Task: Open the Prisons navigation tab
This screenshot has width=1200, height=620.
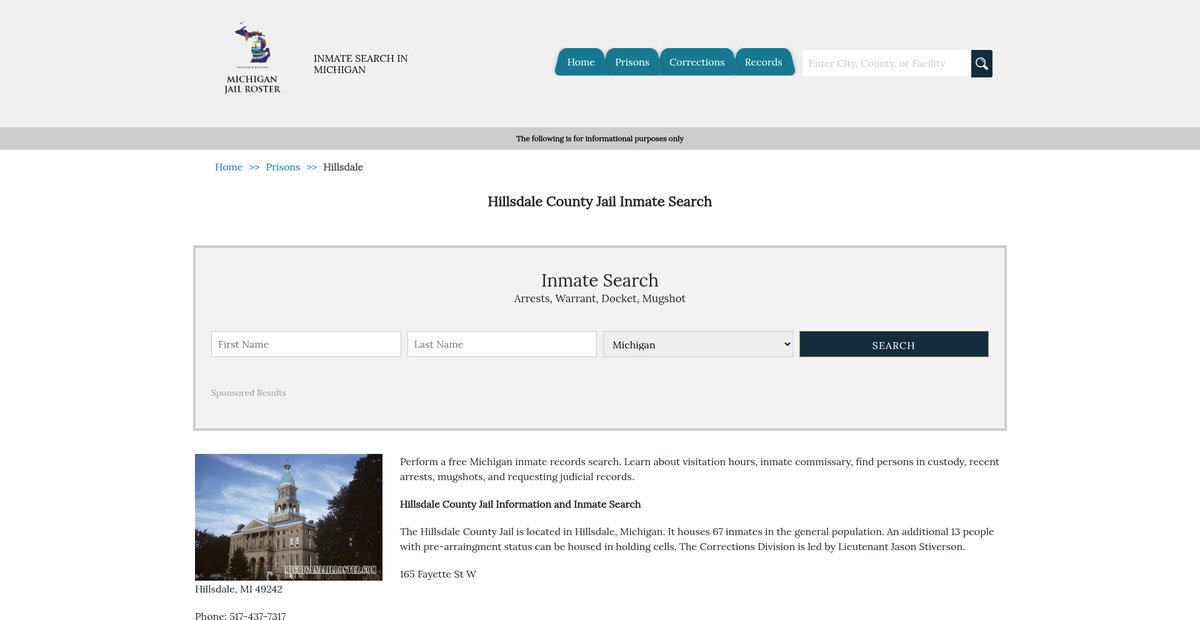Action: coord(632,62)
